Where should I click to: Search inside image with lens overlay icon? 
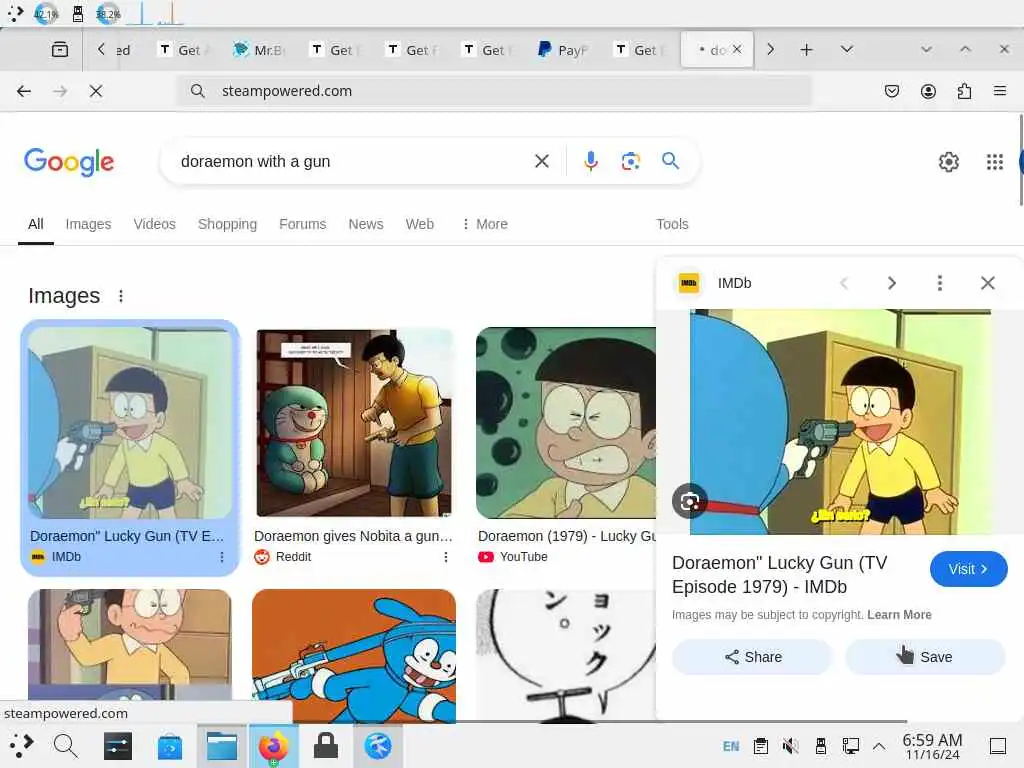coord(690,501)
